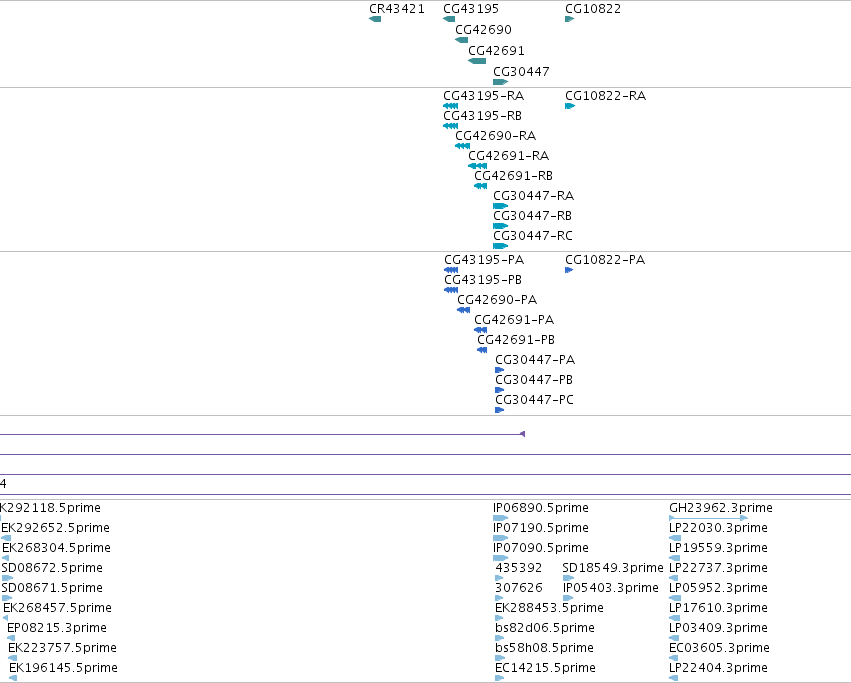
Task: Select the EK196145.5prime EST label
Action: (x=63, y=668)
